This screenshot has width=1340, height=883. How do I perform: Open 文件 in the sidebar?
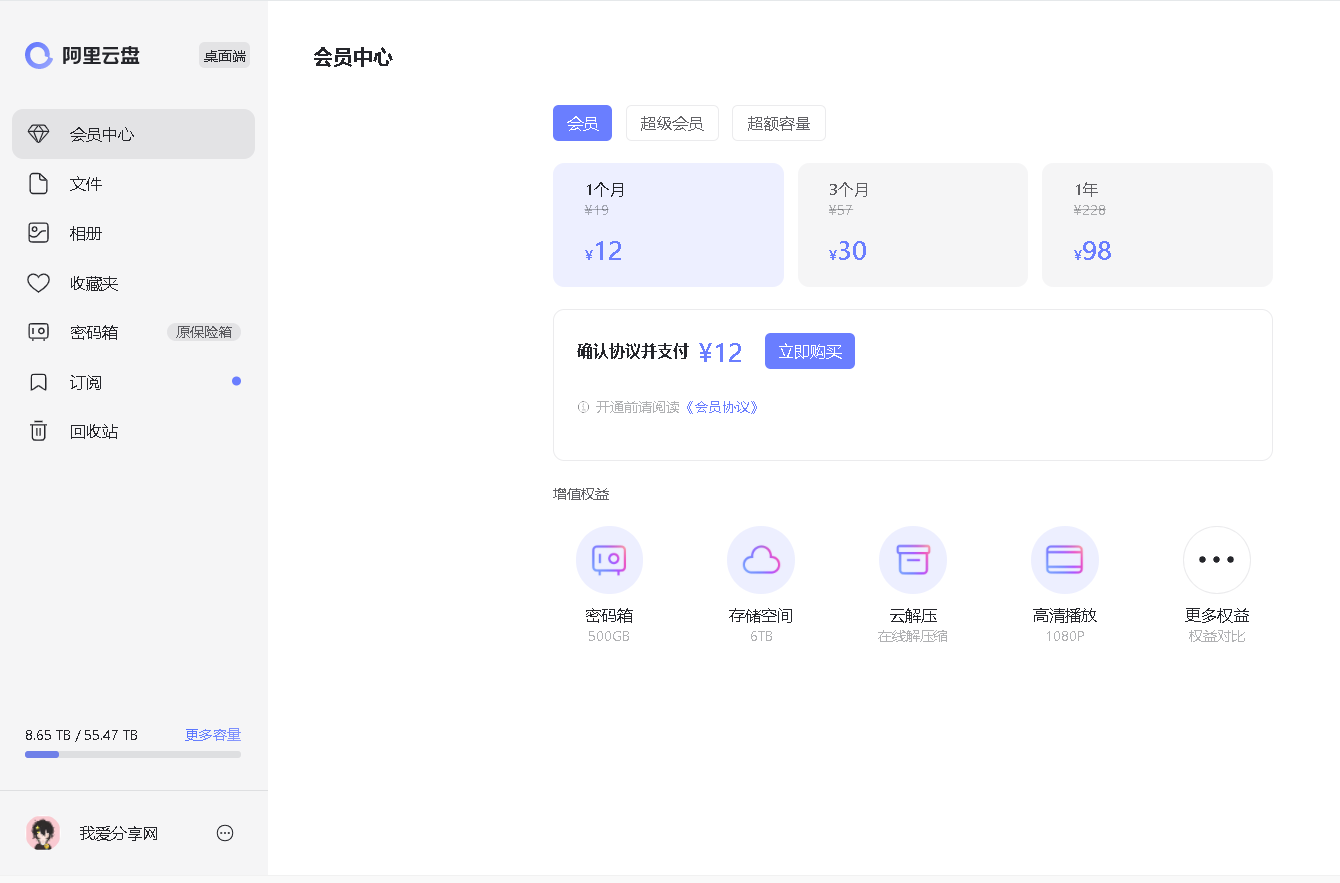point(133,184)
